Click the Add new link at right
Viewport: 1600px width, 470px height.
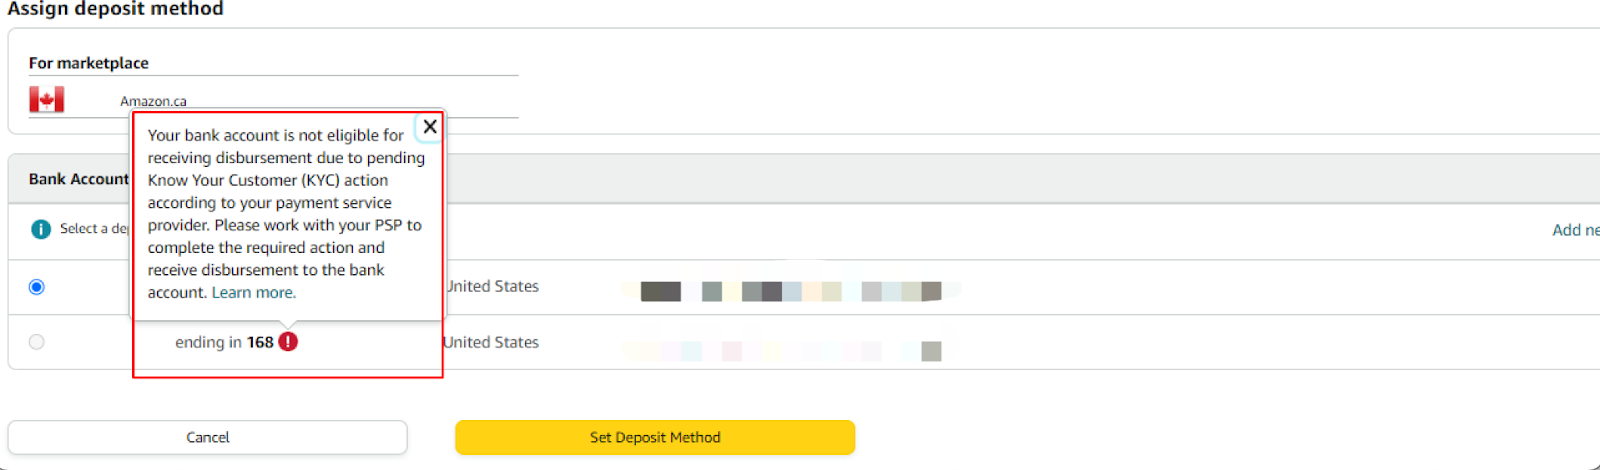[1575, 230]
